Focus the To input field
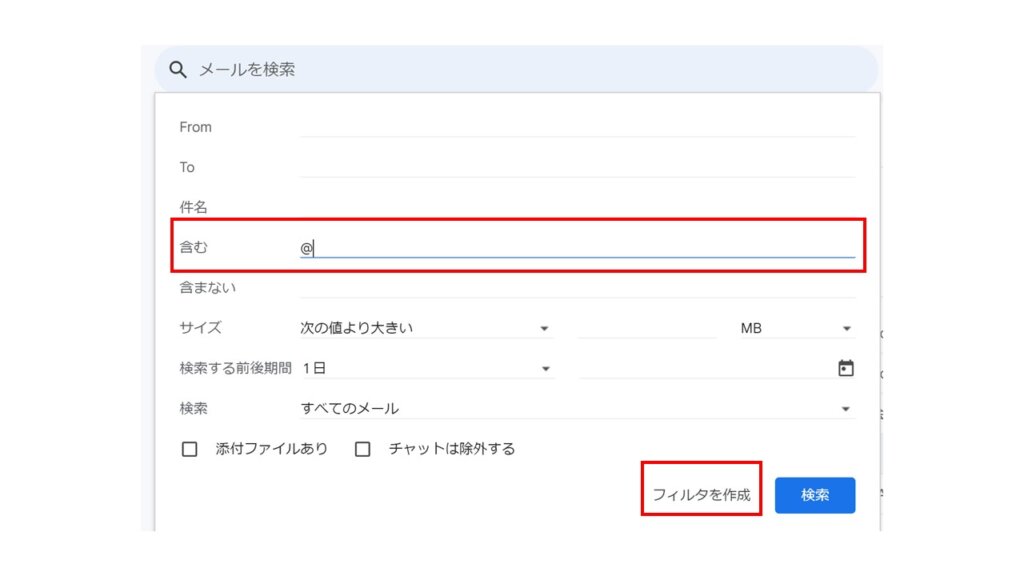This screenshot has width=1024, height=576. pos(577,167)
